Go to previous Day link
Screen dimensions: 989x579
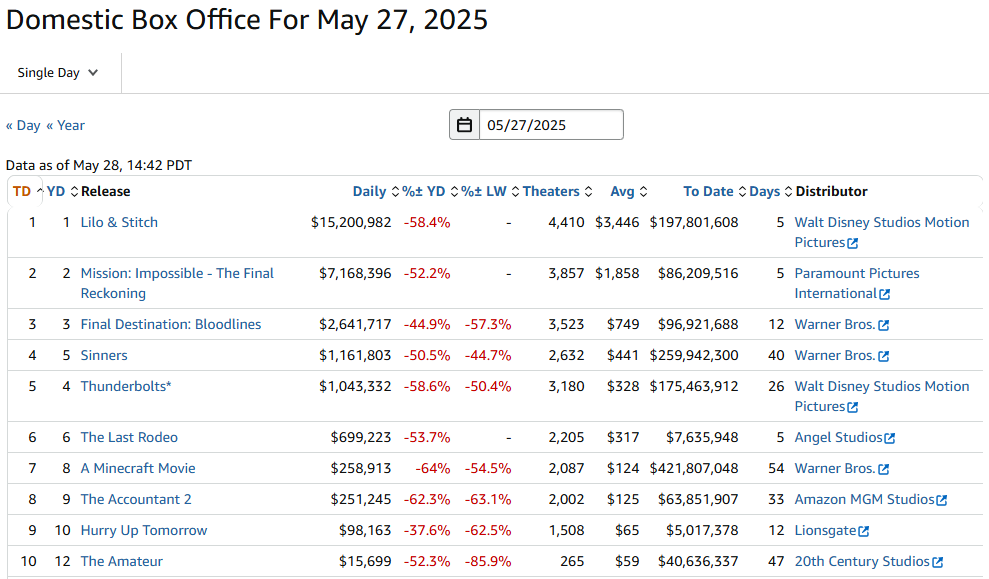[x=23, y=125]
